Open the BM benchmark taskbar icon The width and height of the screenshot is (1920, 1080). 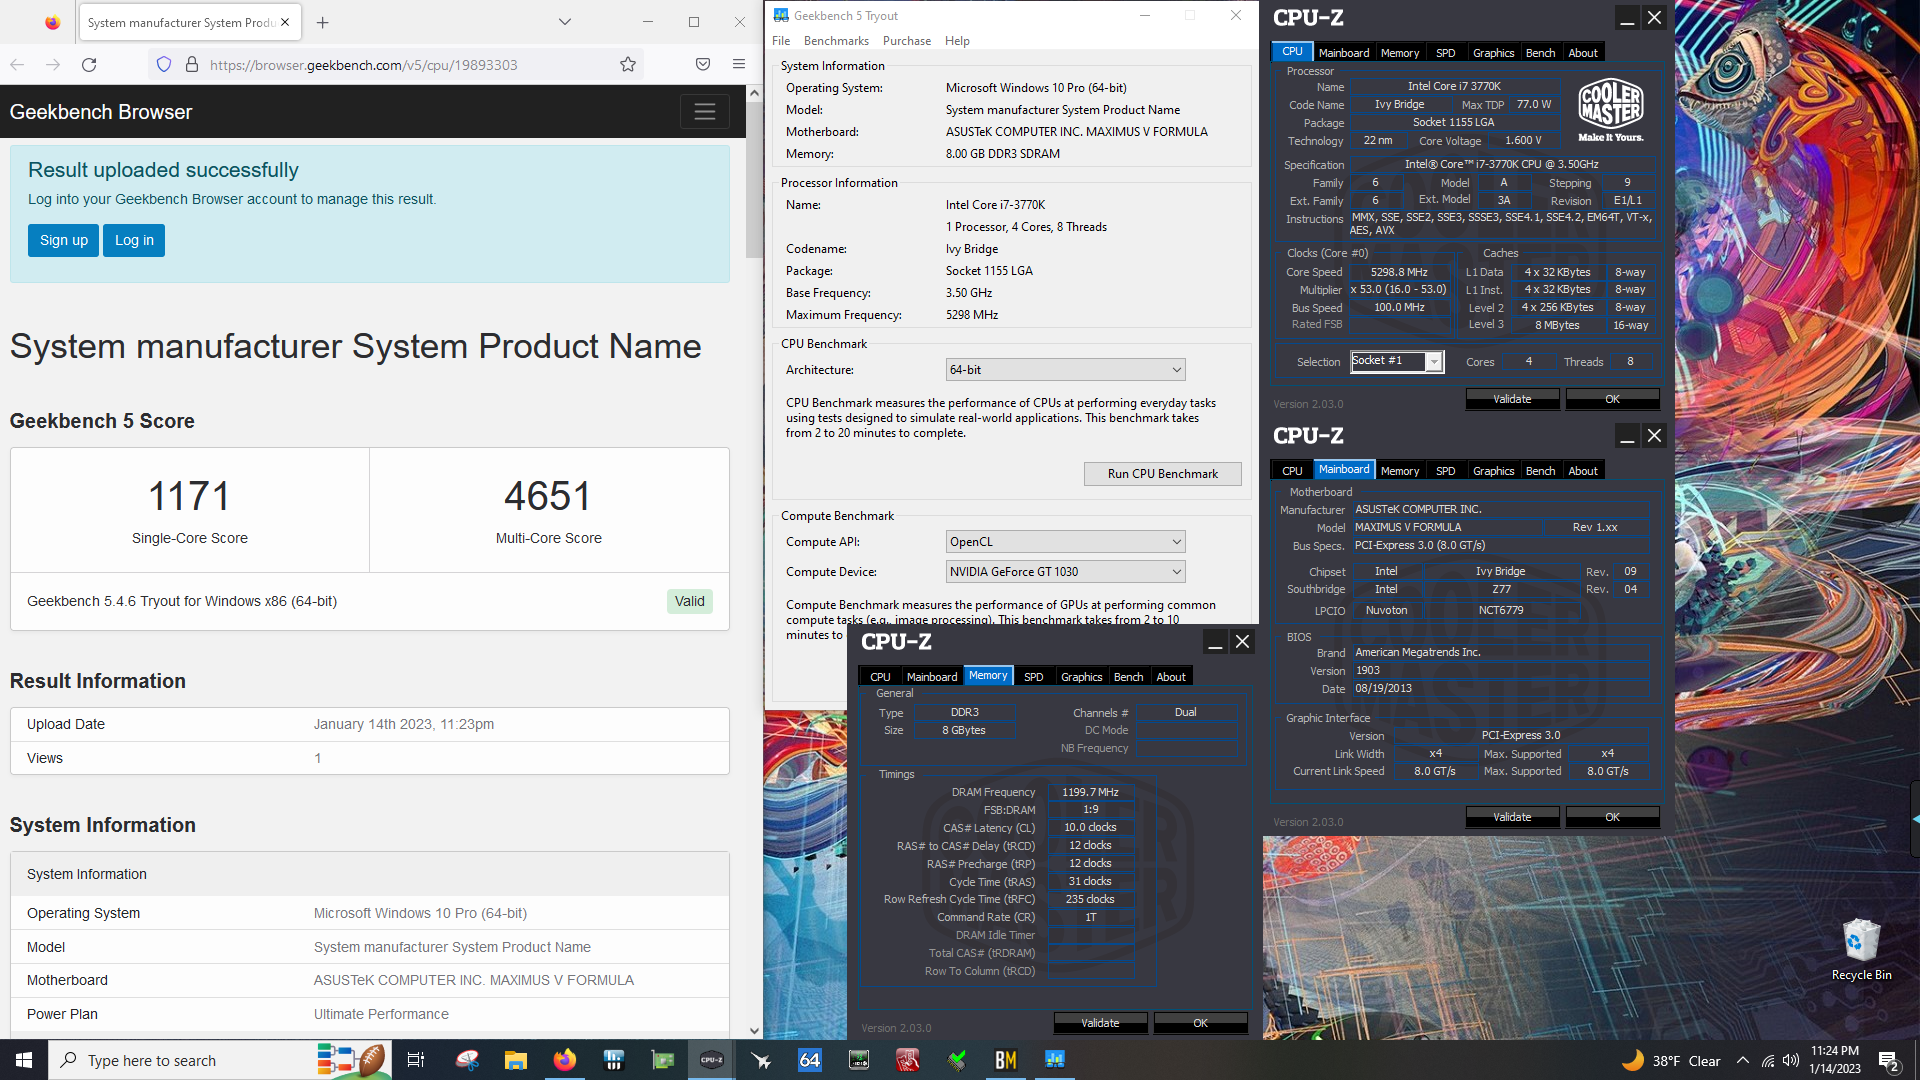pos(1006,1060)
